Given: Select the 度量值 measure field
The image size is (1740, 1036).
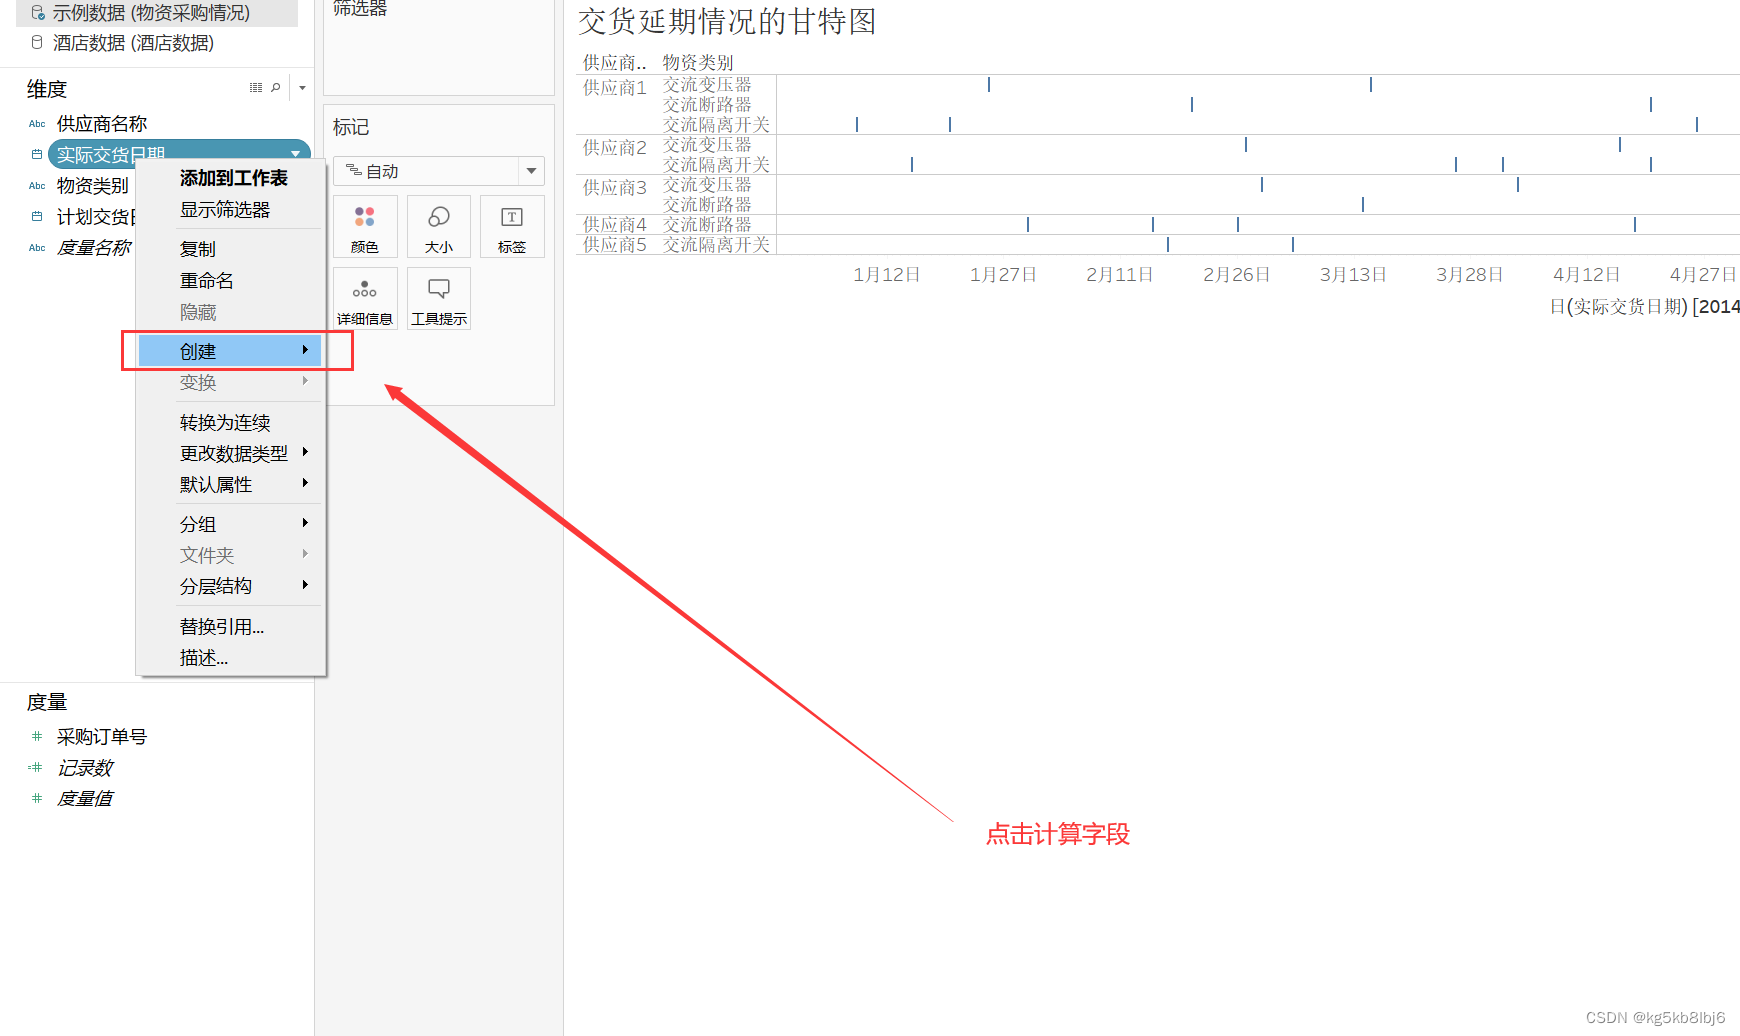Looking at the screenshot, I should pyautogui.click(x=85, y=799).
